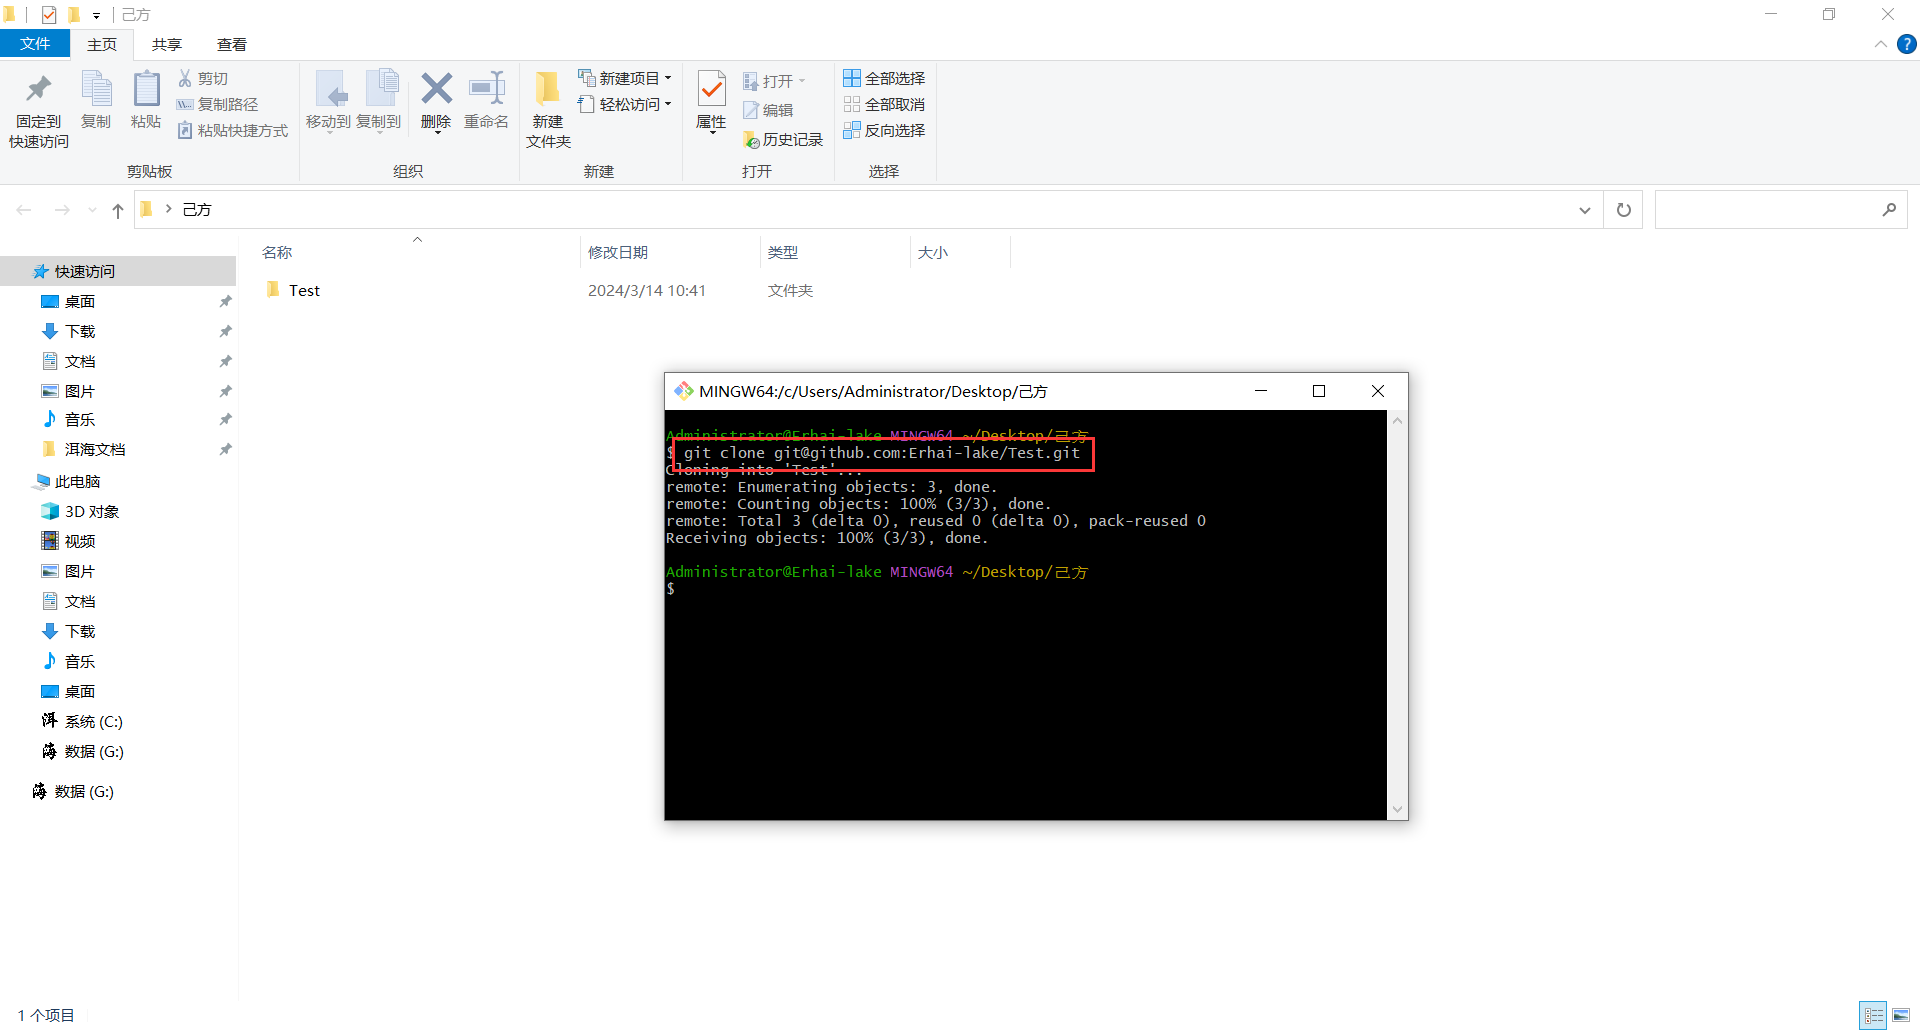Click the Paste clipboard icon
The height and width of the screenshot is (1030, 1920).
click(x=146, y=90)
